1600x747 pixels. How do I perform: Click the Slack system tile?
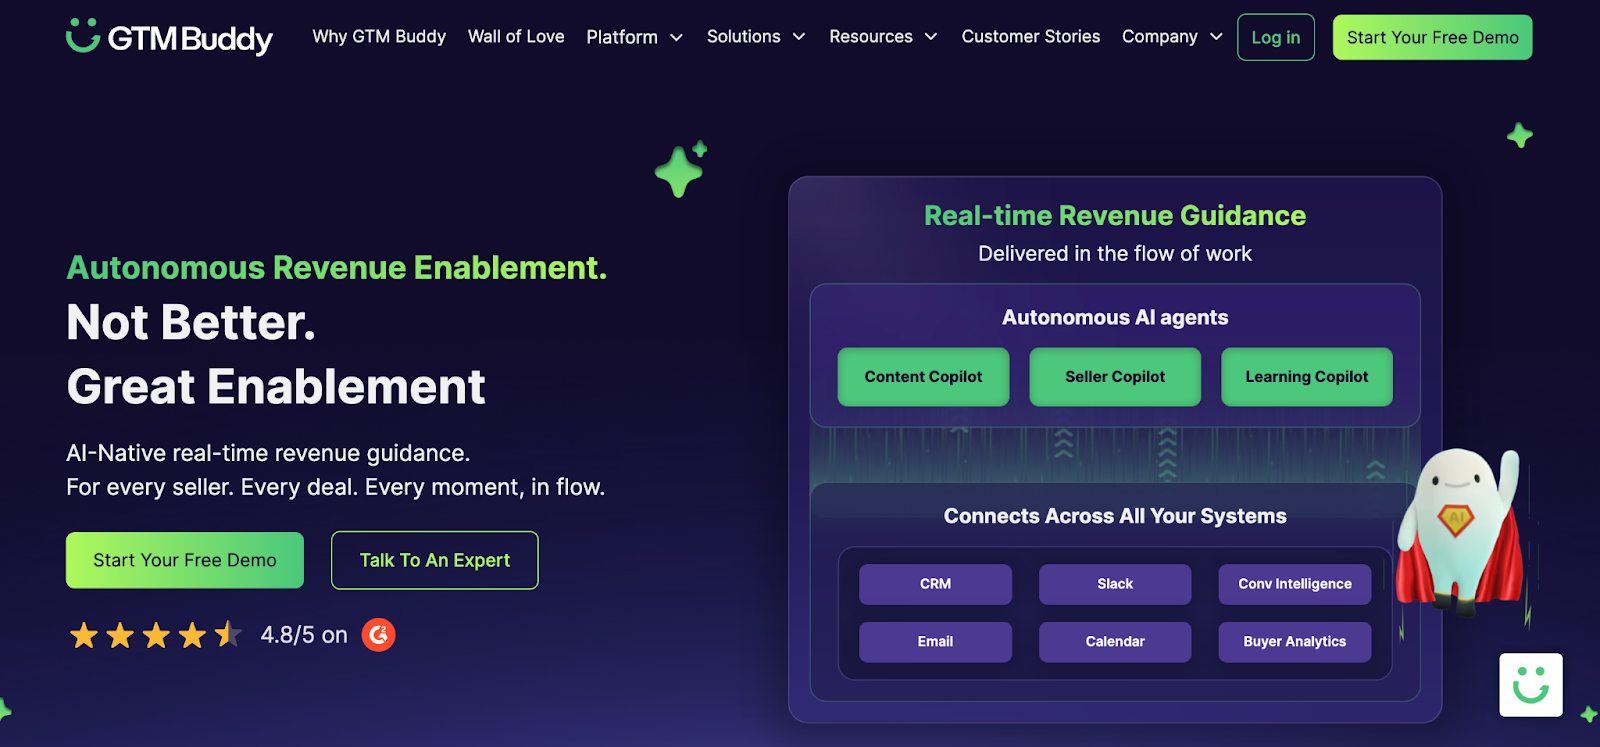click(x=1115, y=584)
